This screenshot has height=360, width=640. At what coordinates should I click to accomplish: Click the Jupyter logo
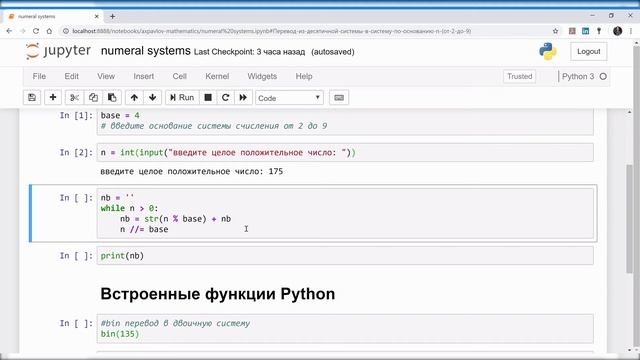point(58,51)
